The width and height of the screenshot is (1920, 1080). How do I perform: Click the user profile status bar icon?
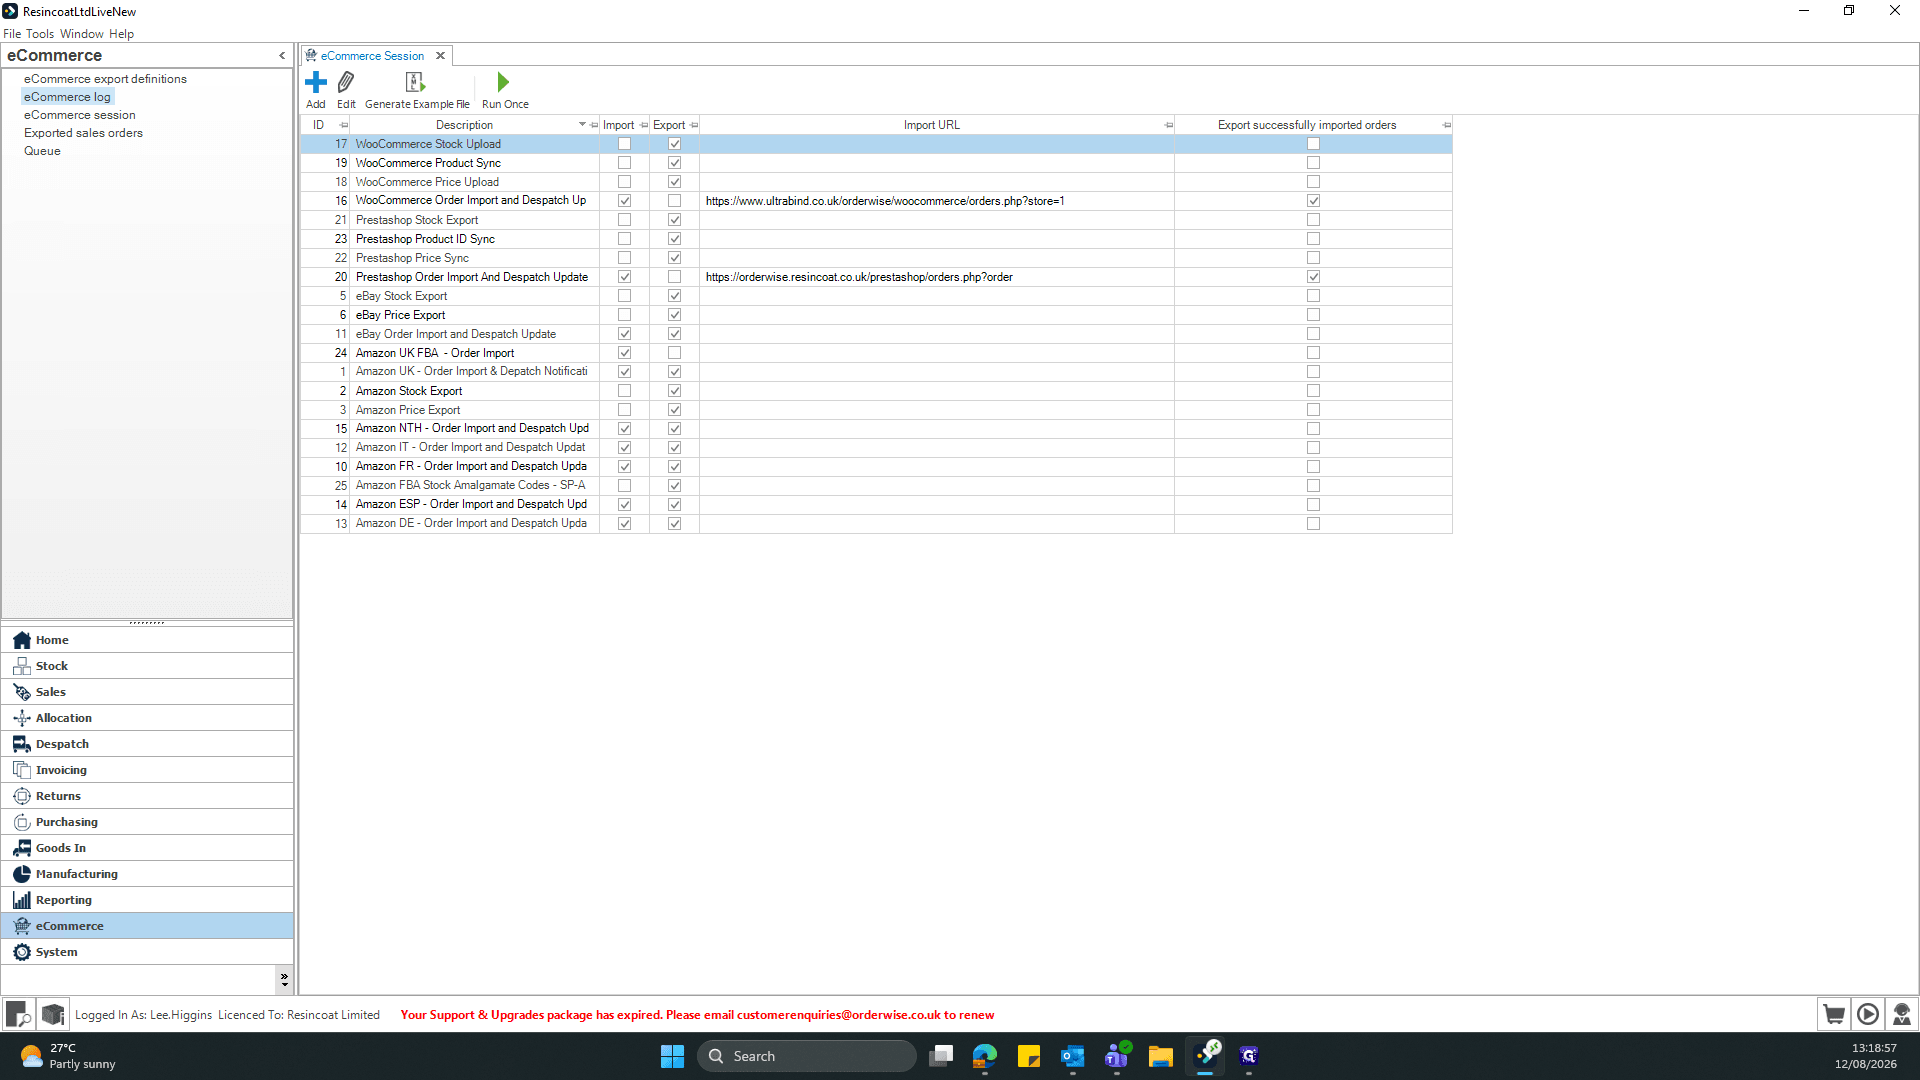click(x=1902, y=1014)
